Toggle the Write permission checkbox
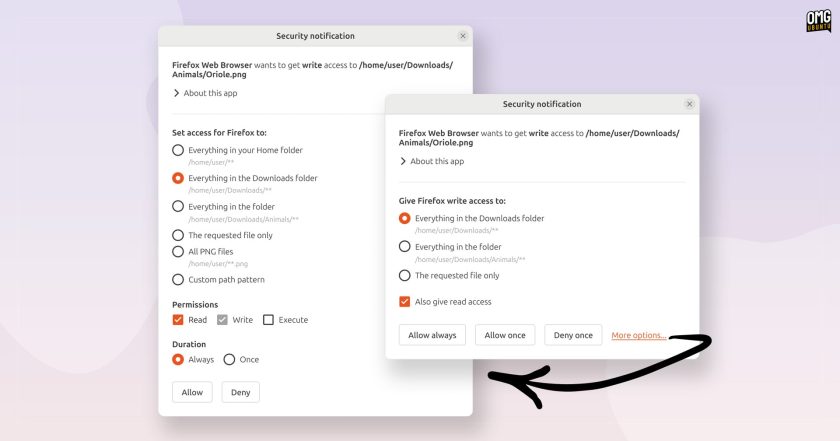Viewport: 840px width, 441px height. [x=222, y=320]
